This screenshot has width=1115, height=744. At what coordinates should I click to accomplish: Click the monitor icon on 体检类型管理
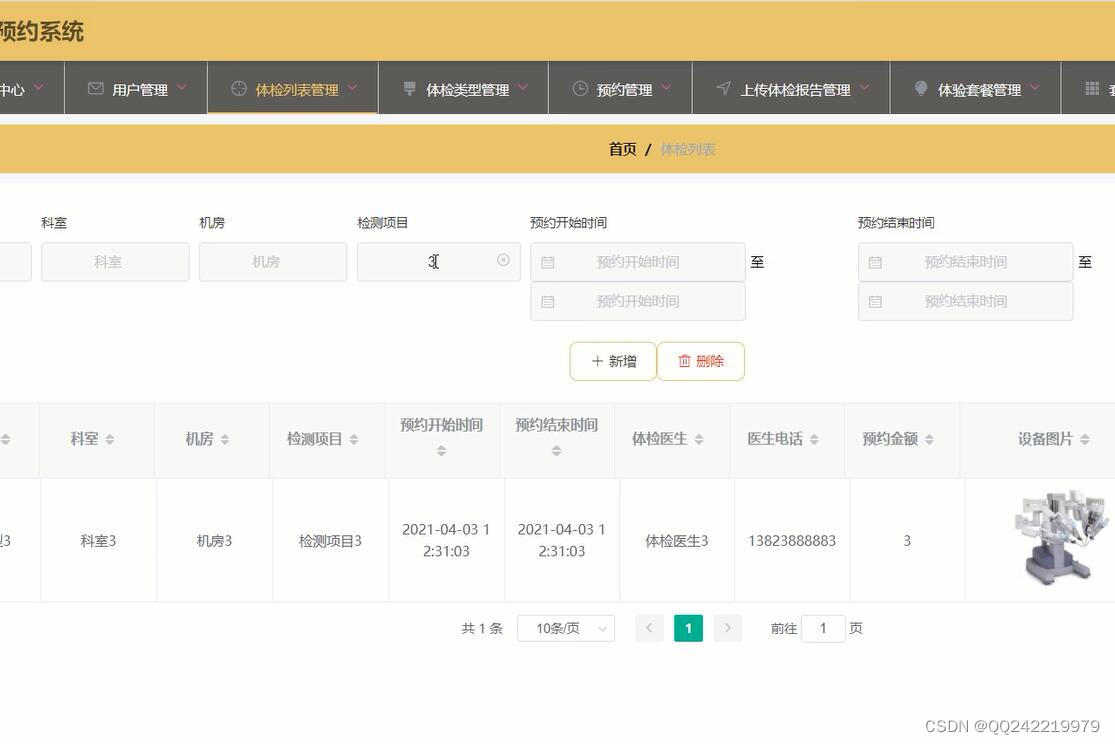(409, 88)
